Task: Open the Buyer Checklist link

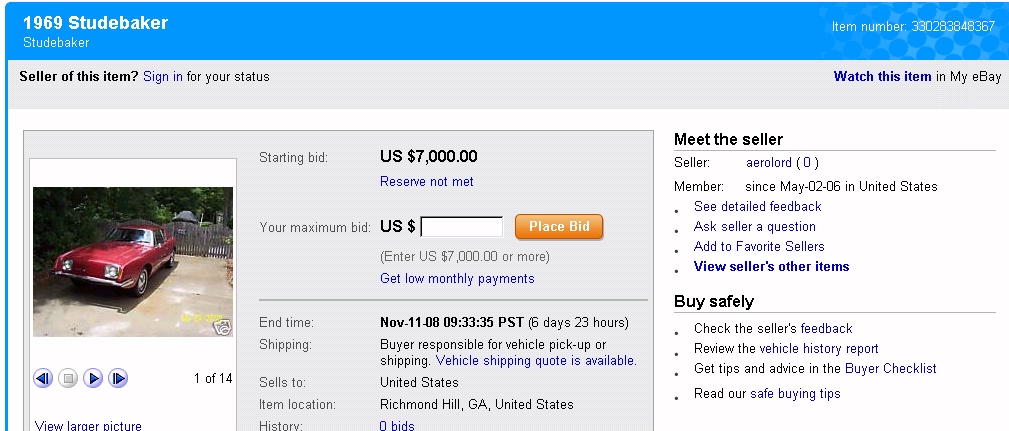Action: pos(891,369)
